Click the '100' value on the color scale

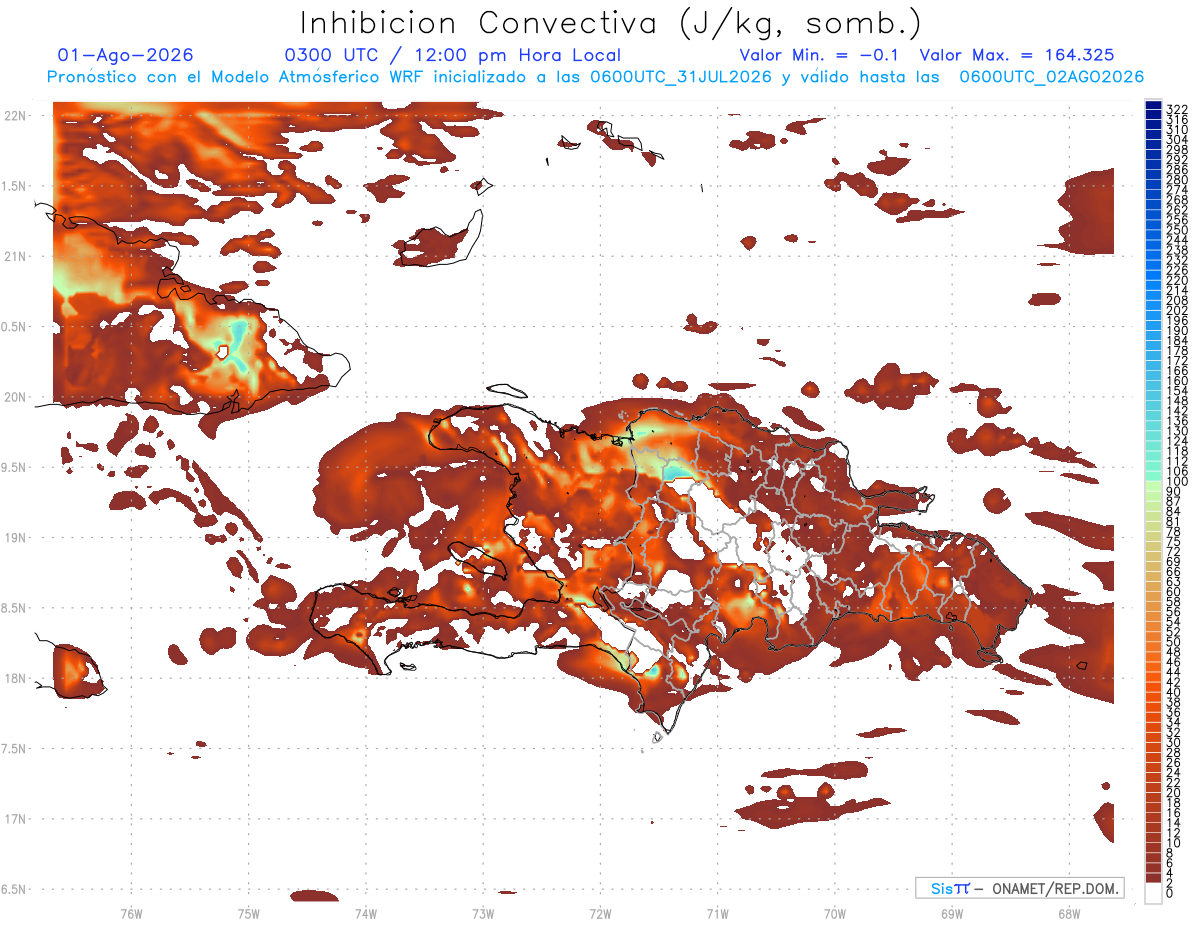pyautogui.click(x=1176, y=483)
